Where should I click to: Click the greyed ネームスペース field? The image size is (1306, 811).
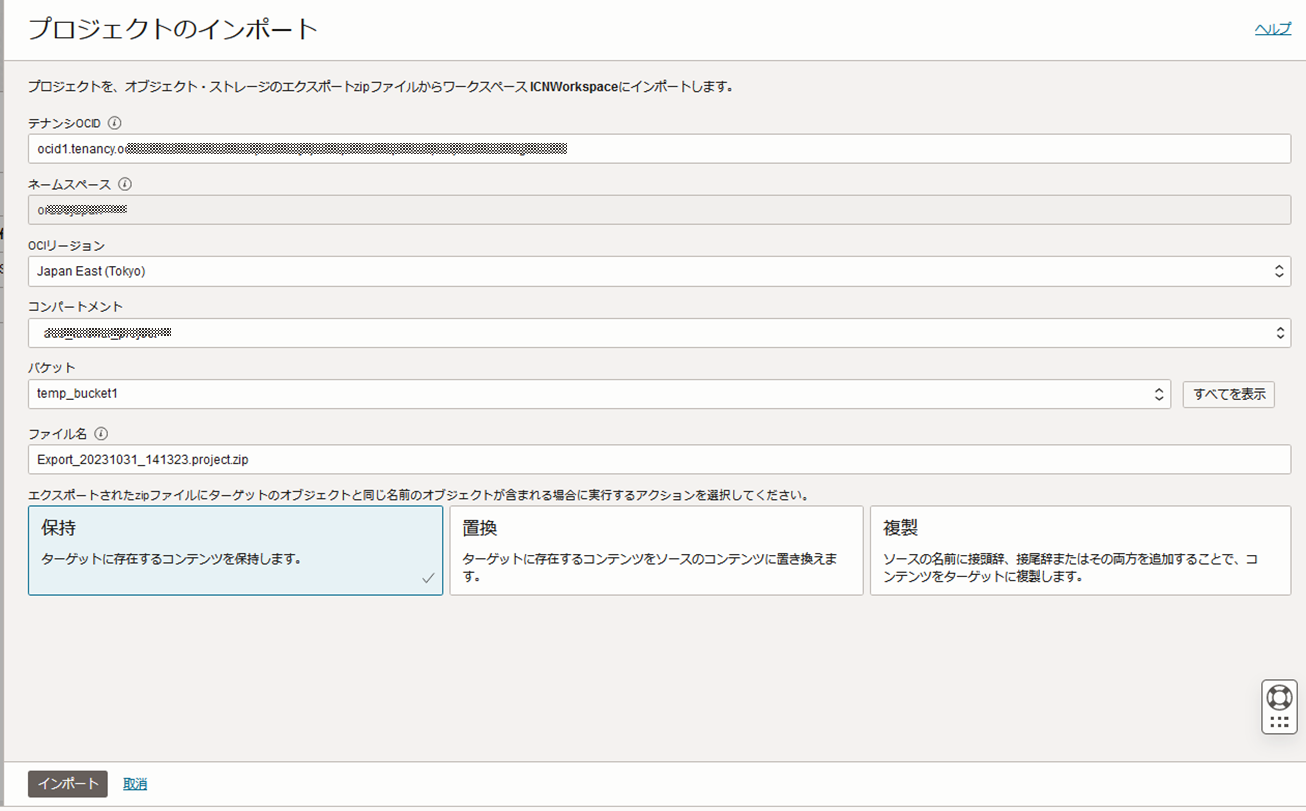pos(659,210)
